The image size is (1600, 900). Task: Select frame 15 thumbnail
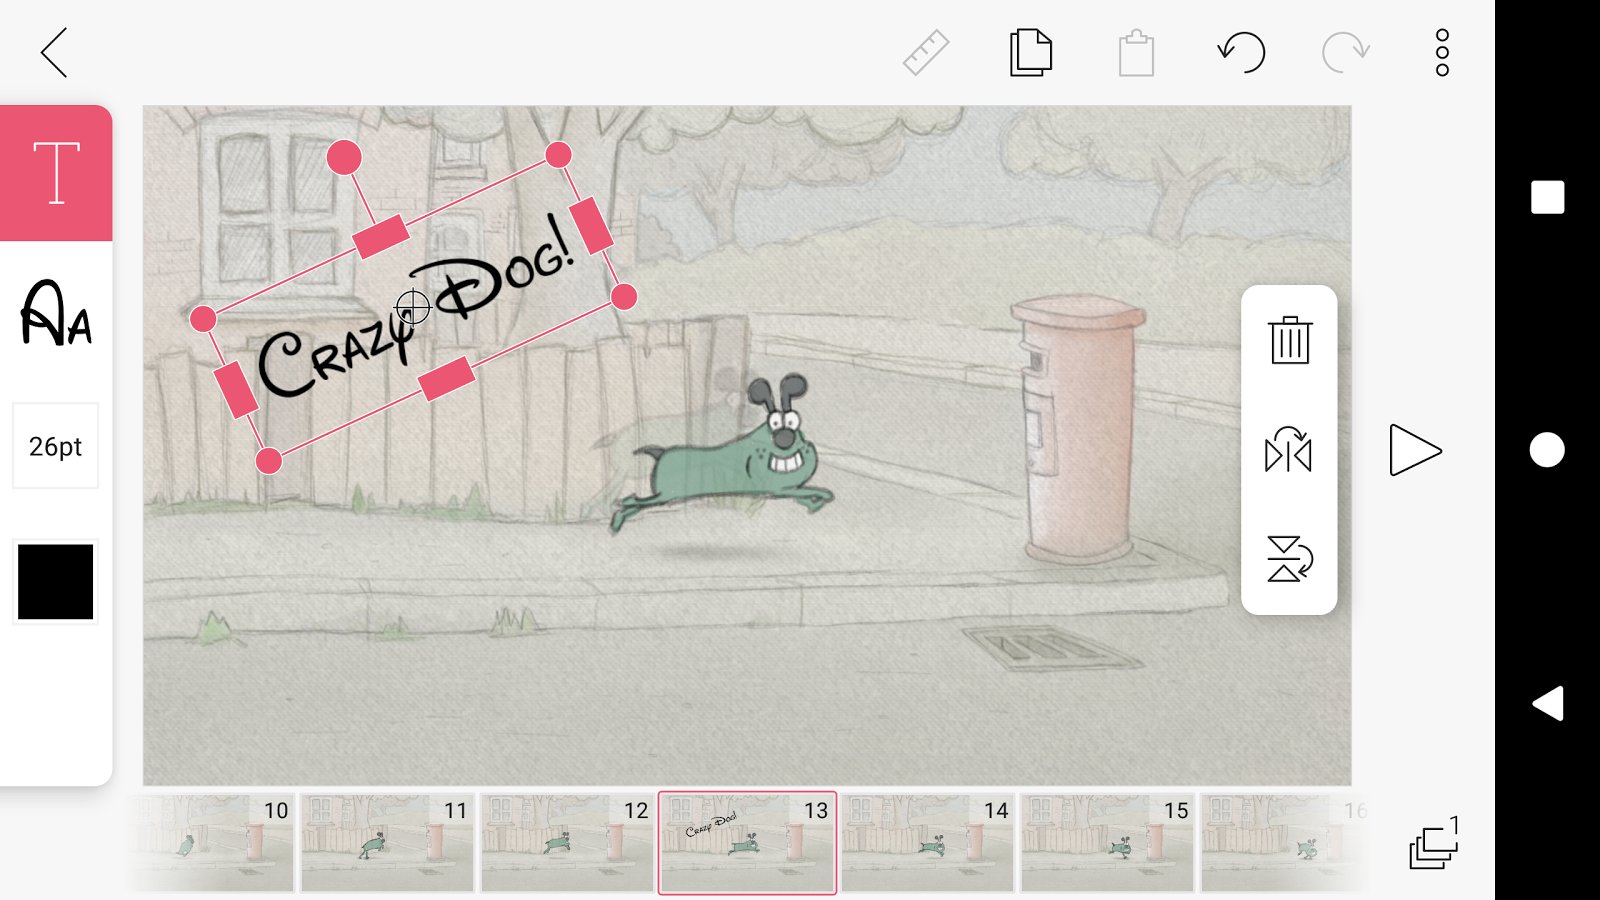[x=1107, y=842]
